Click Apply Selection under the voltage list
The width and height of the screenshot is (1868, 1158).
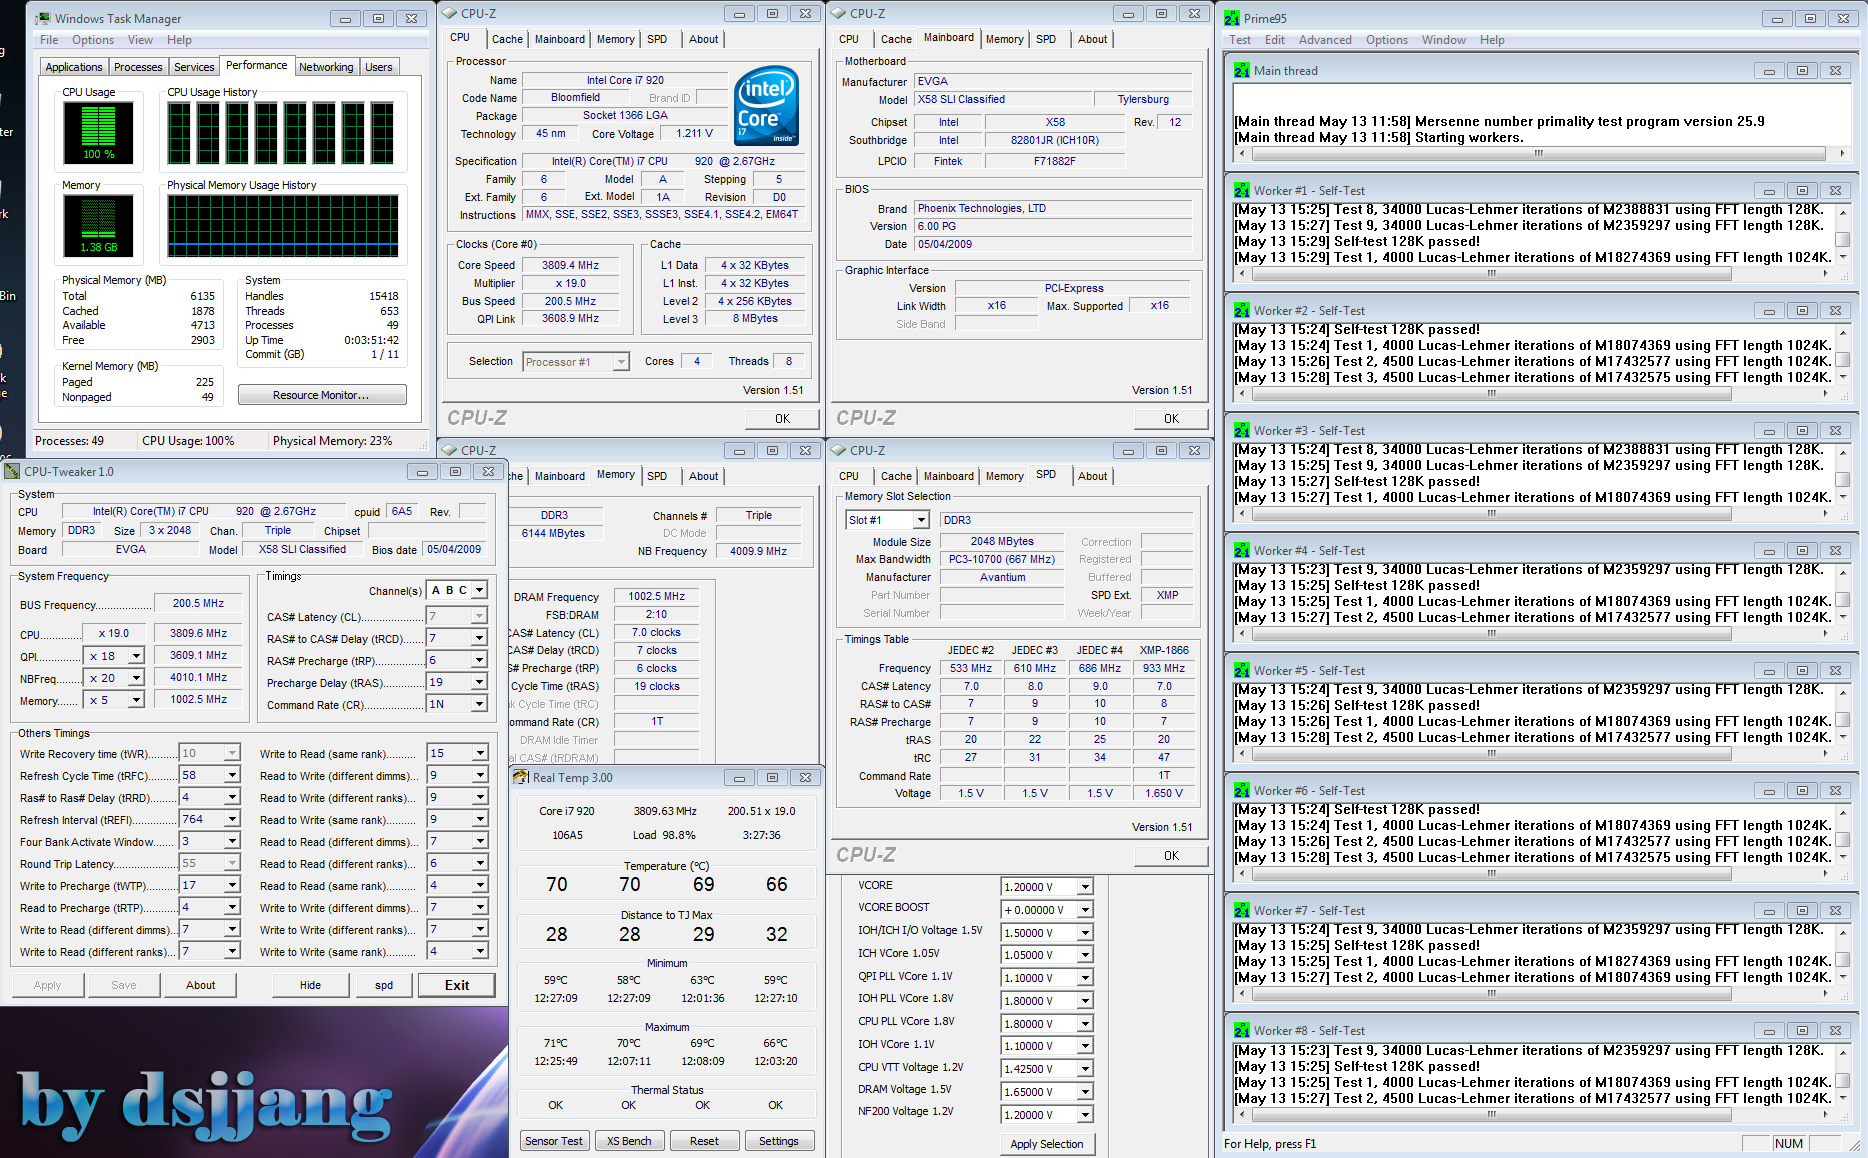pos(1046,1144)
